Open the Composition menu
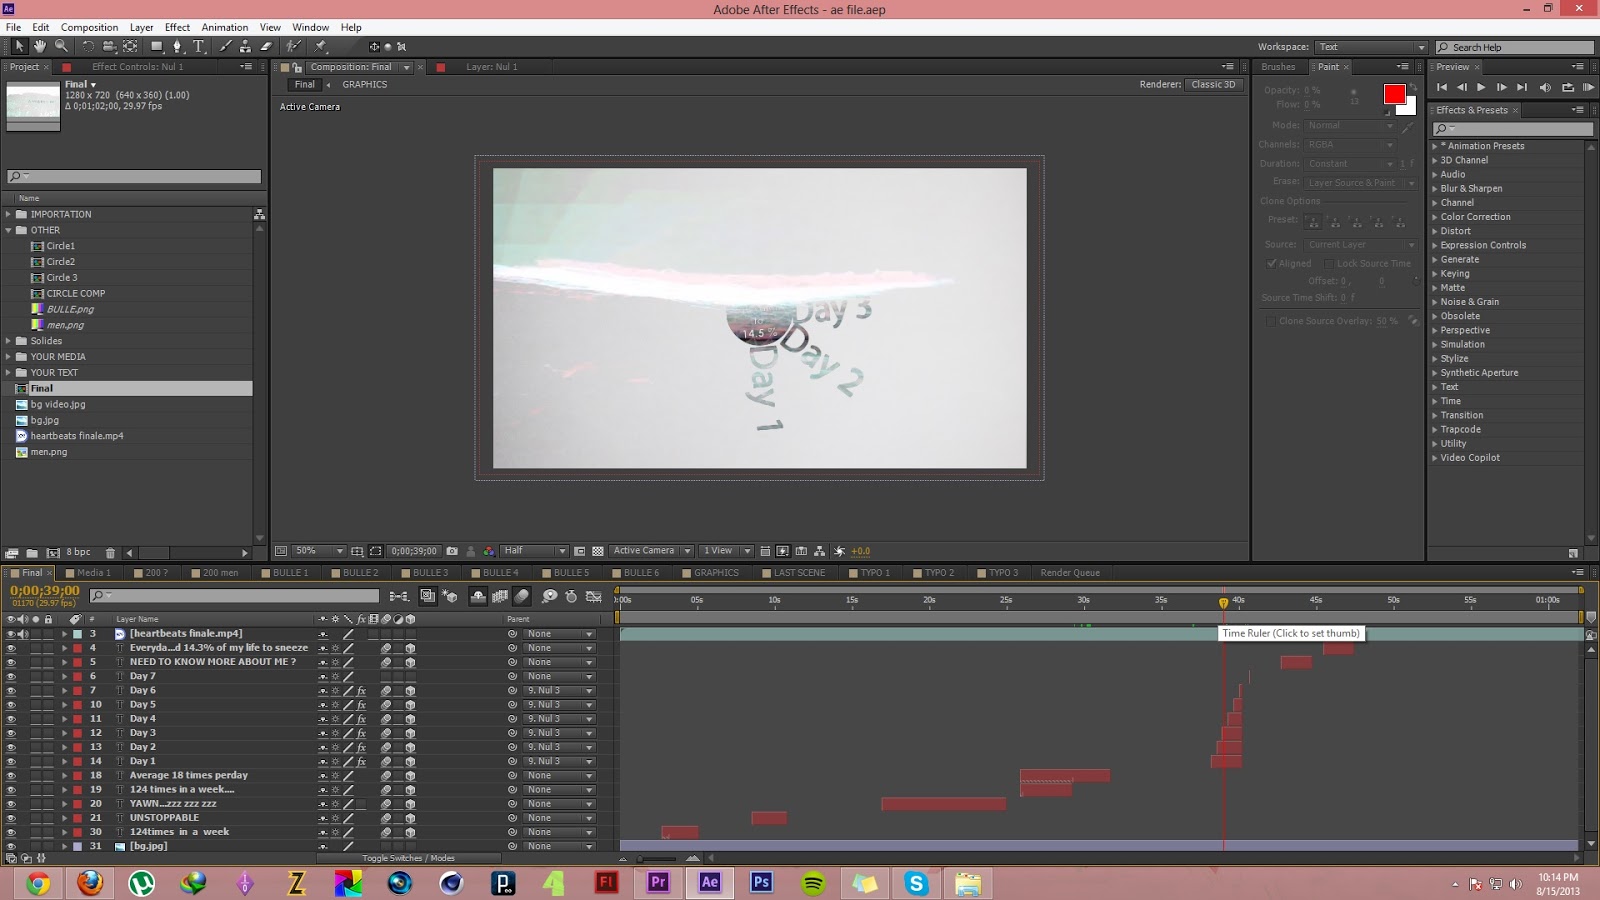This screenshot has height=900, width=1600. [89, 27]
